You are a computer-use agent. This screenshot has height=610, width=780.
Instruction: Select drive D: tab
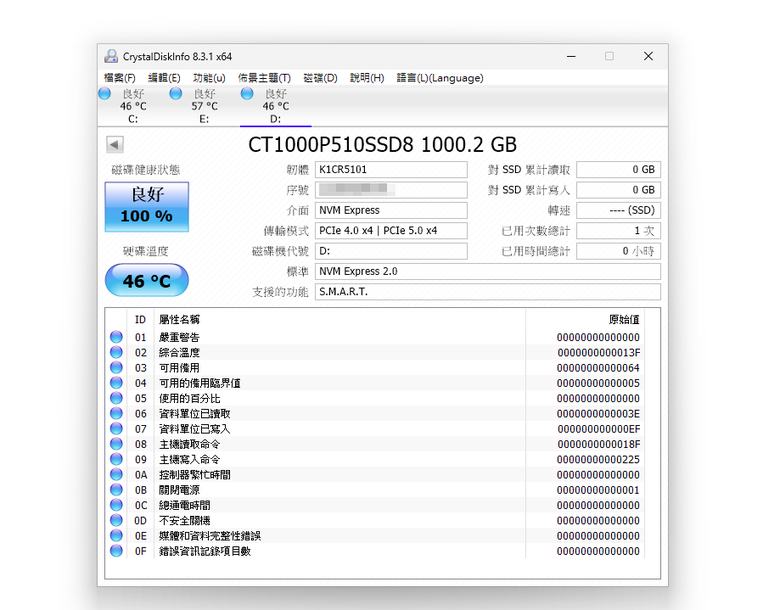tap(276, 106)
